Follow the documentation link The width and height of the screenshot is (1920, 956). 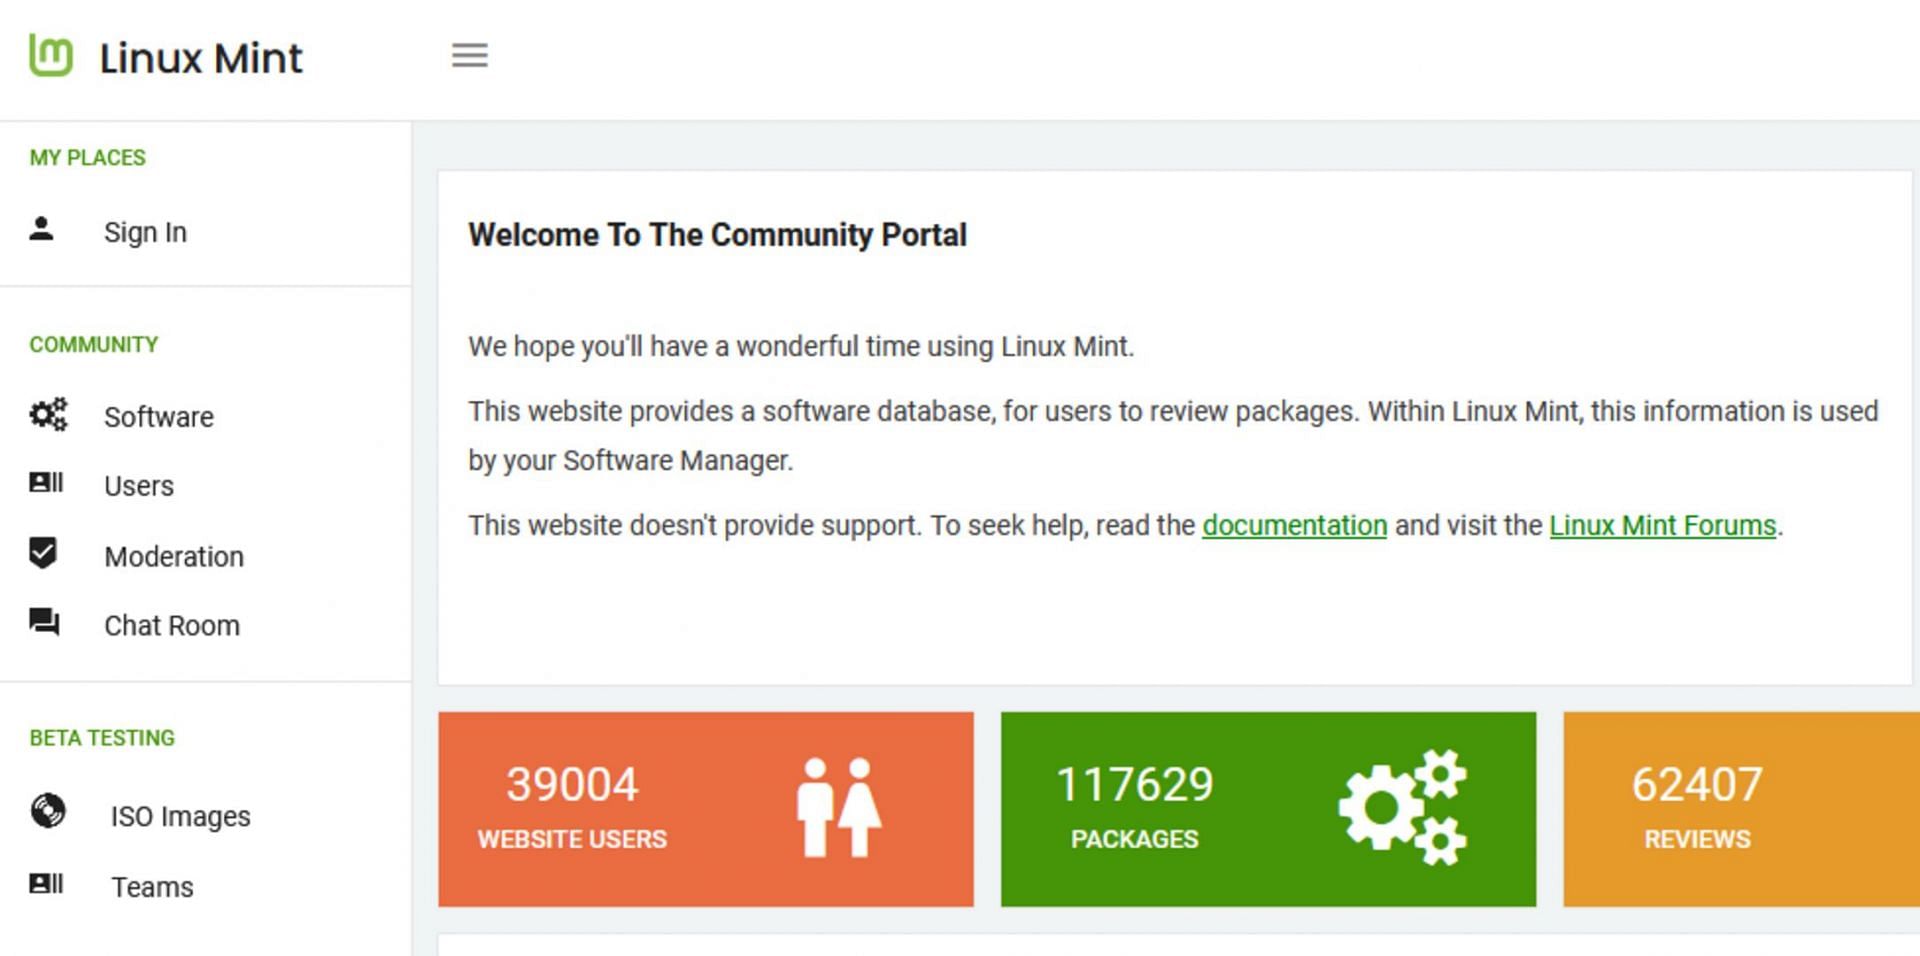pyautogui.click(x=1294, y=526)
